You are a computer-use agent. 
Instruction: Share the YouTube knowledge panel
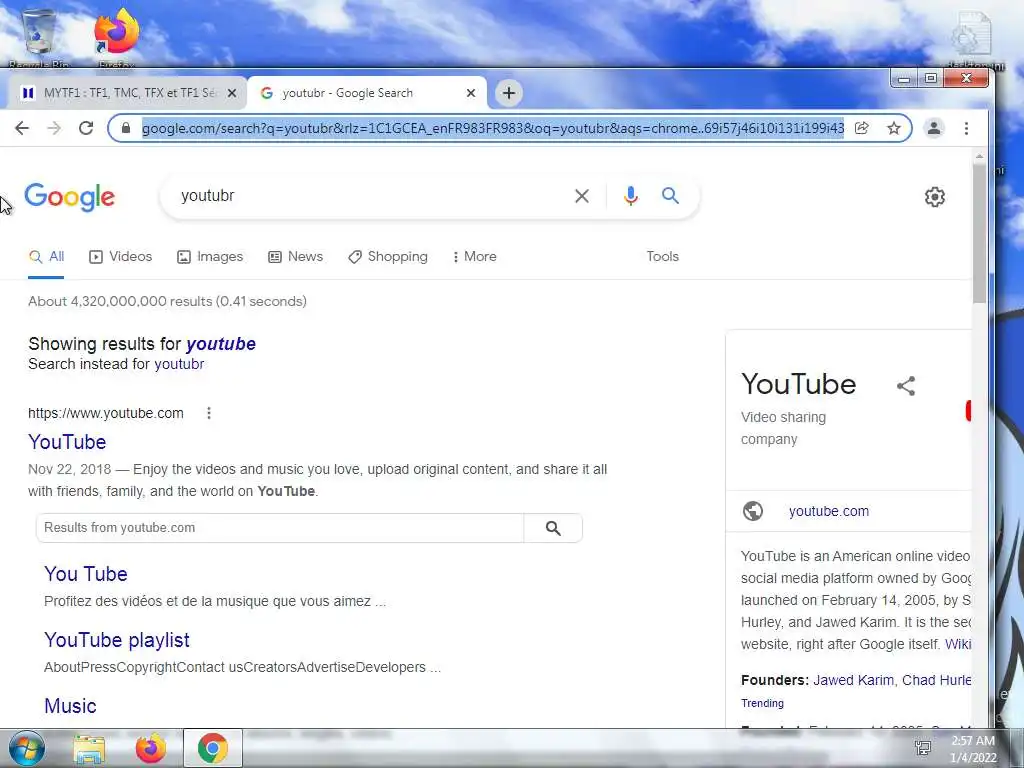pyautogui.click(x=906, y=385)
